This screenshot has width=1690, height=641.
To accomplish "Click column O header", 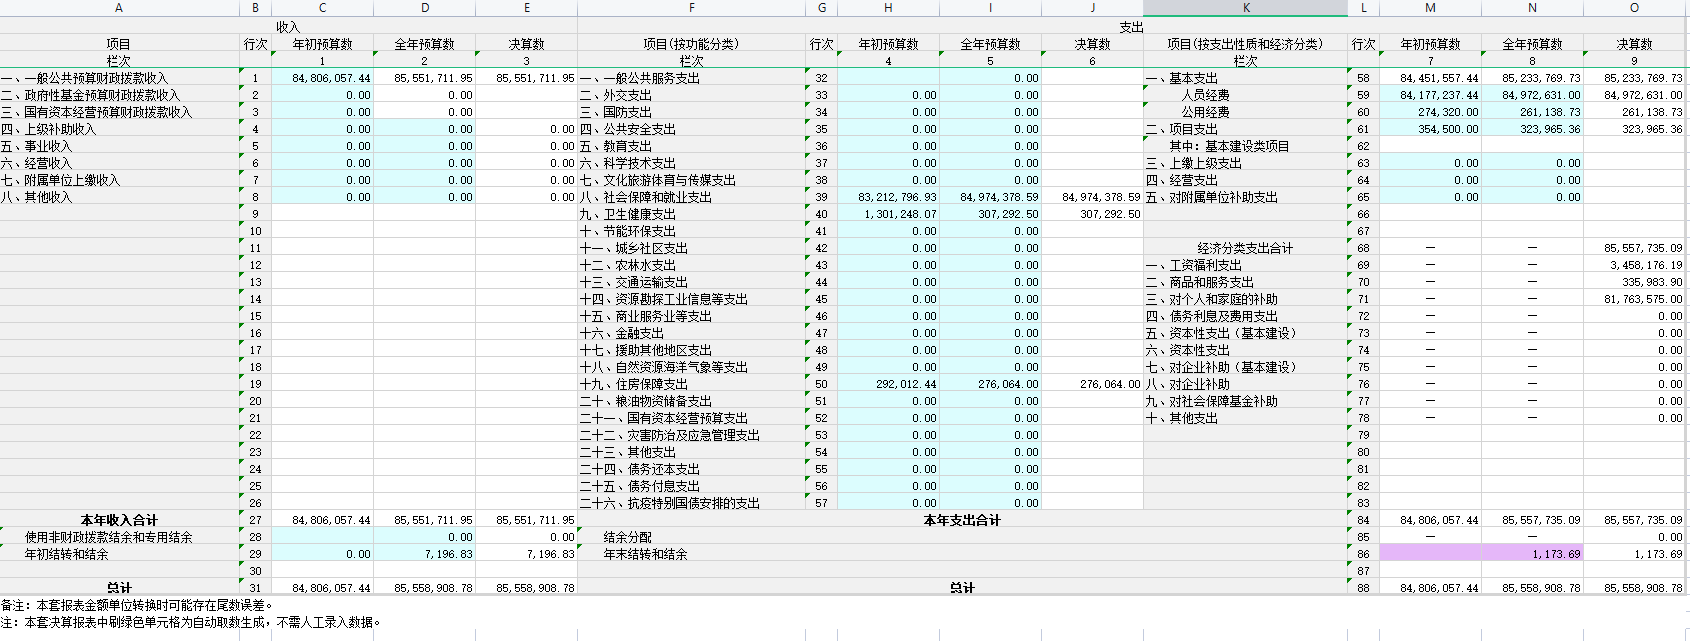I will coord(1634,8).
